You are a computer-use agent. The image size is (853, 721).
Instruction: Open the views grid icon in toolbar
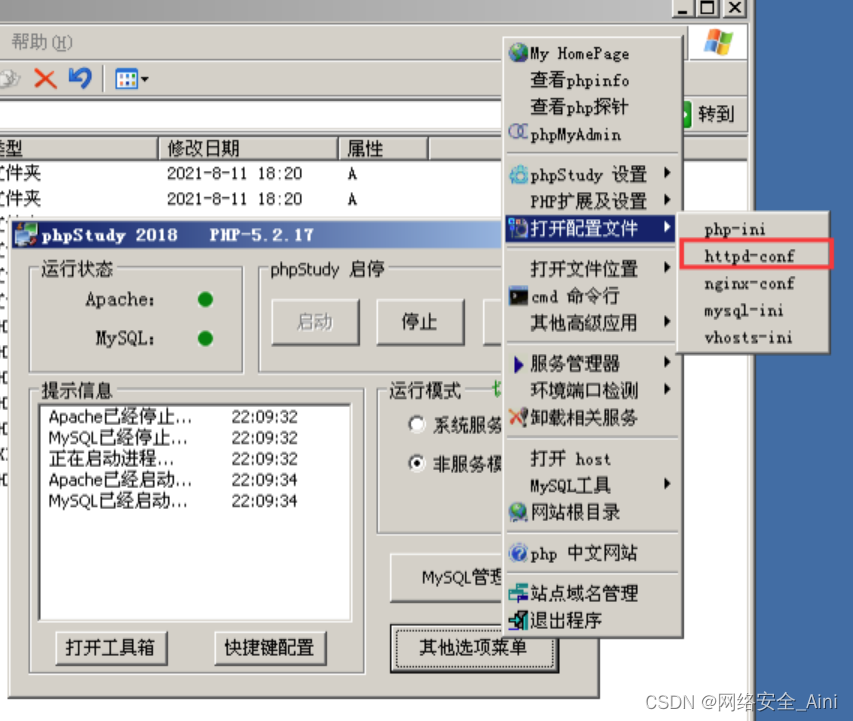point(126,79)
